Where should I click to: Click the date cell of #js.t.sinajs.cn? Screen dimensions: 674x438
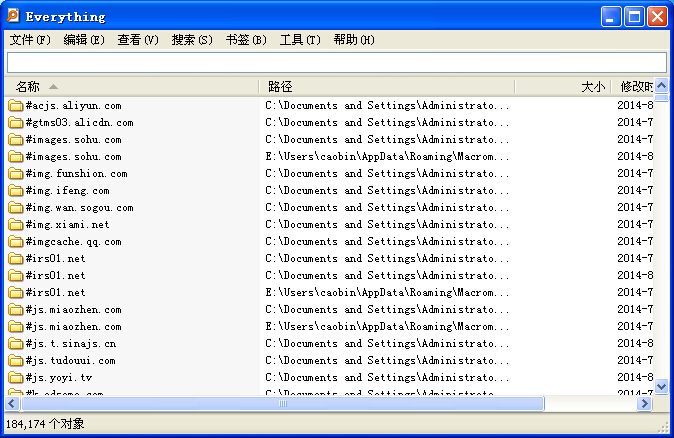(635, 343)
